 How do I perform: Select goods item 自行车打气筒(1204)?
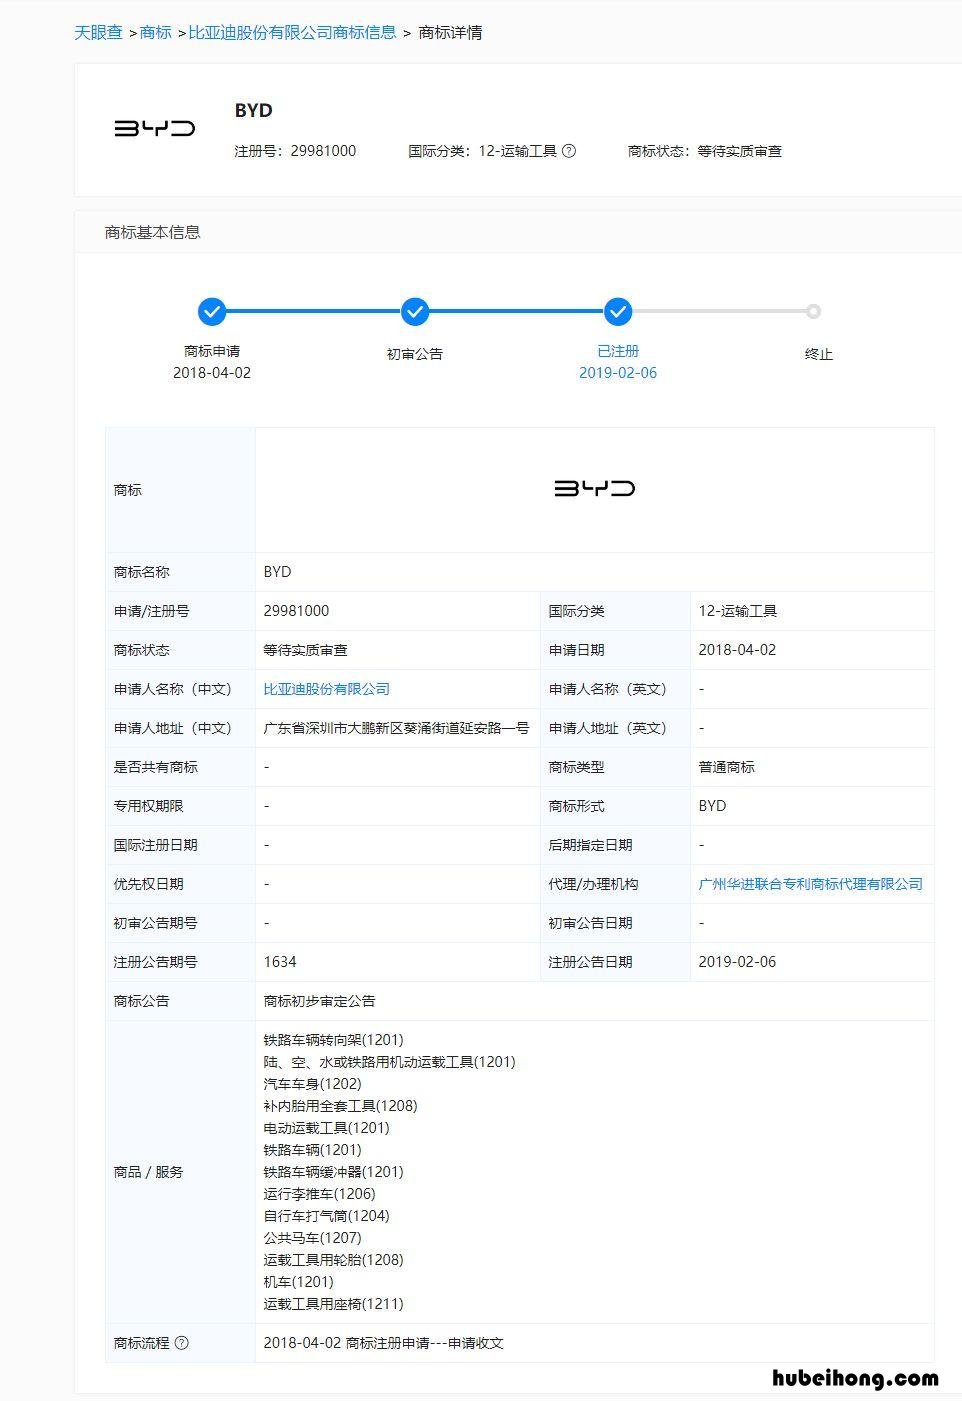(326, 1216)
